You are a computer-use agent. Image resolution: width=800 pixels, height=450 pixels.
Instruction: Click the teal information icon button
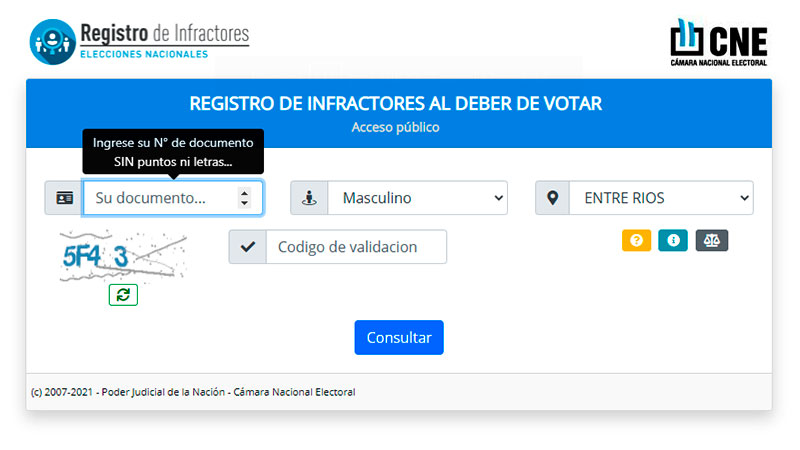(x=673, y=240)
